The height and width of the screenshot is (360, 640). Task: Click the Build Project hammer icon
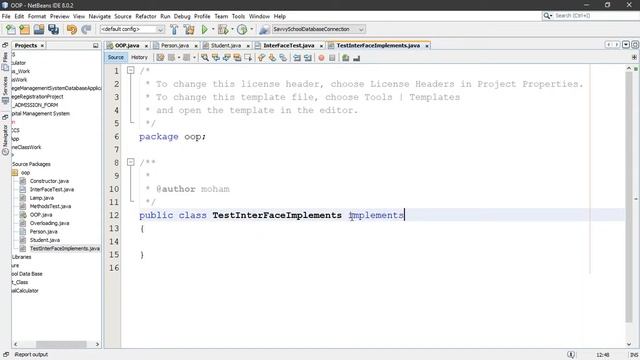coord(174,29)
